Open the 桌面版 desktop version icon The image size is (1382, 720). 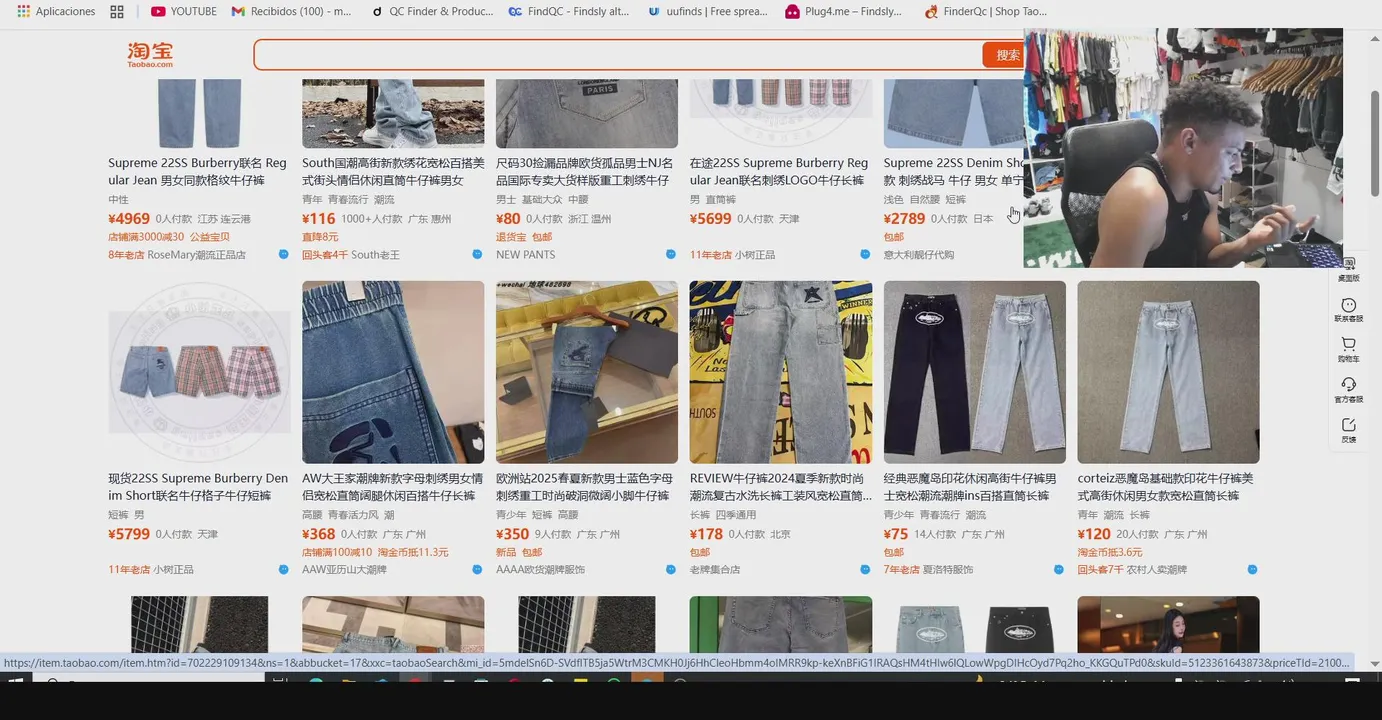pyautogui.click(x=1348, y=269)
